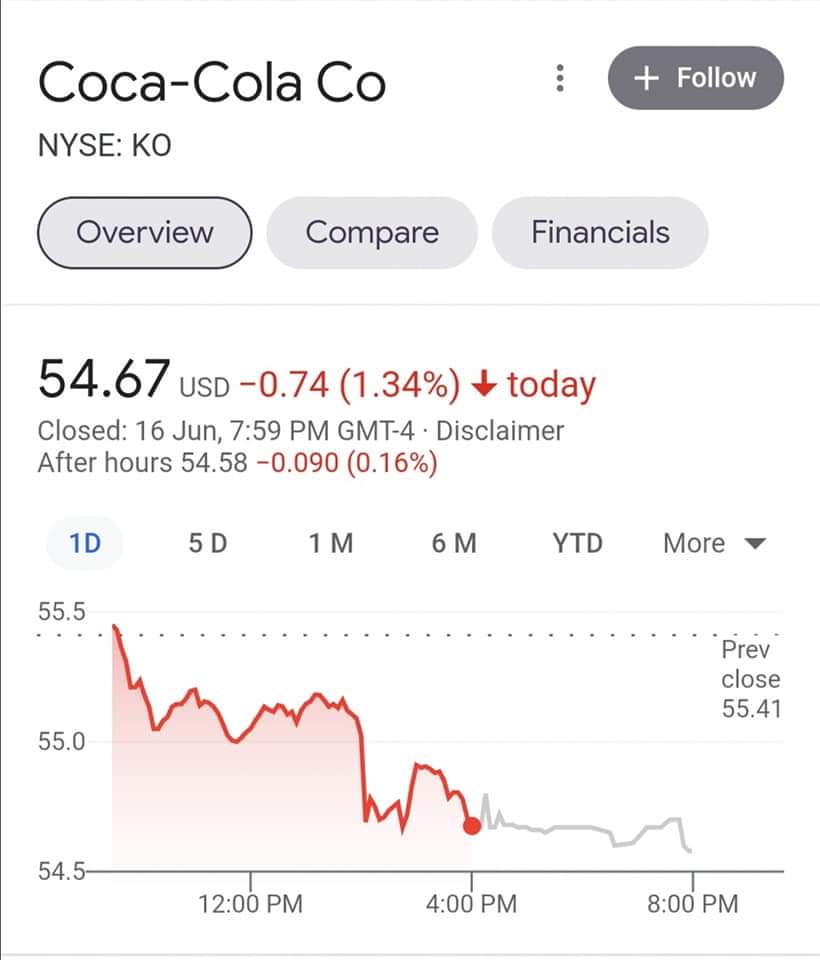Viewport: 820px width, 960px height.
Task: Click the NYSE: KO ticker text
Action: [104, 146]
